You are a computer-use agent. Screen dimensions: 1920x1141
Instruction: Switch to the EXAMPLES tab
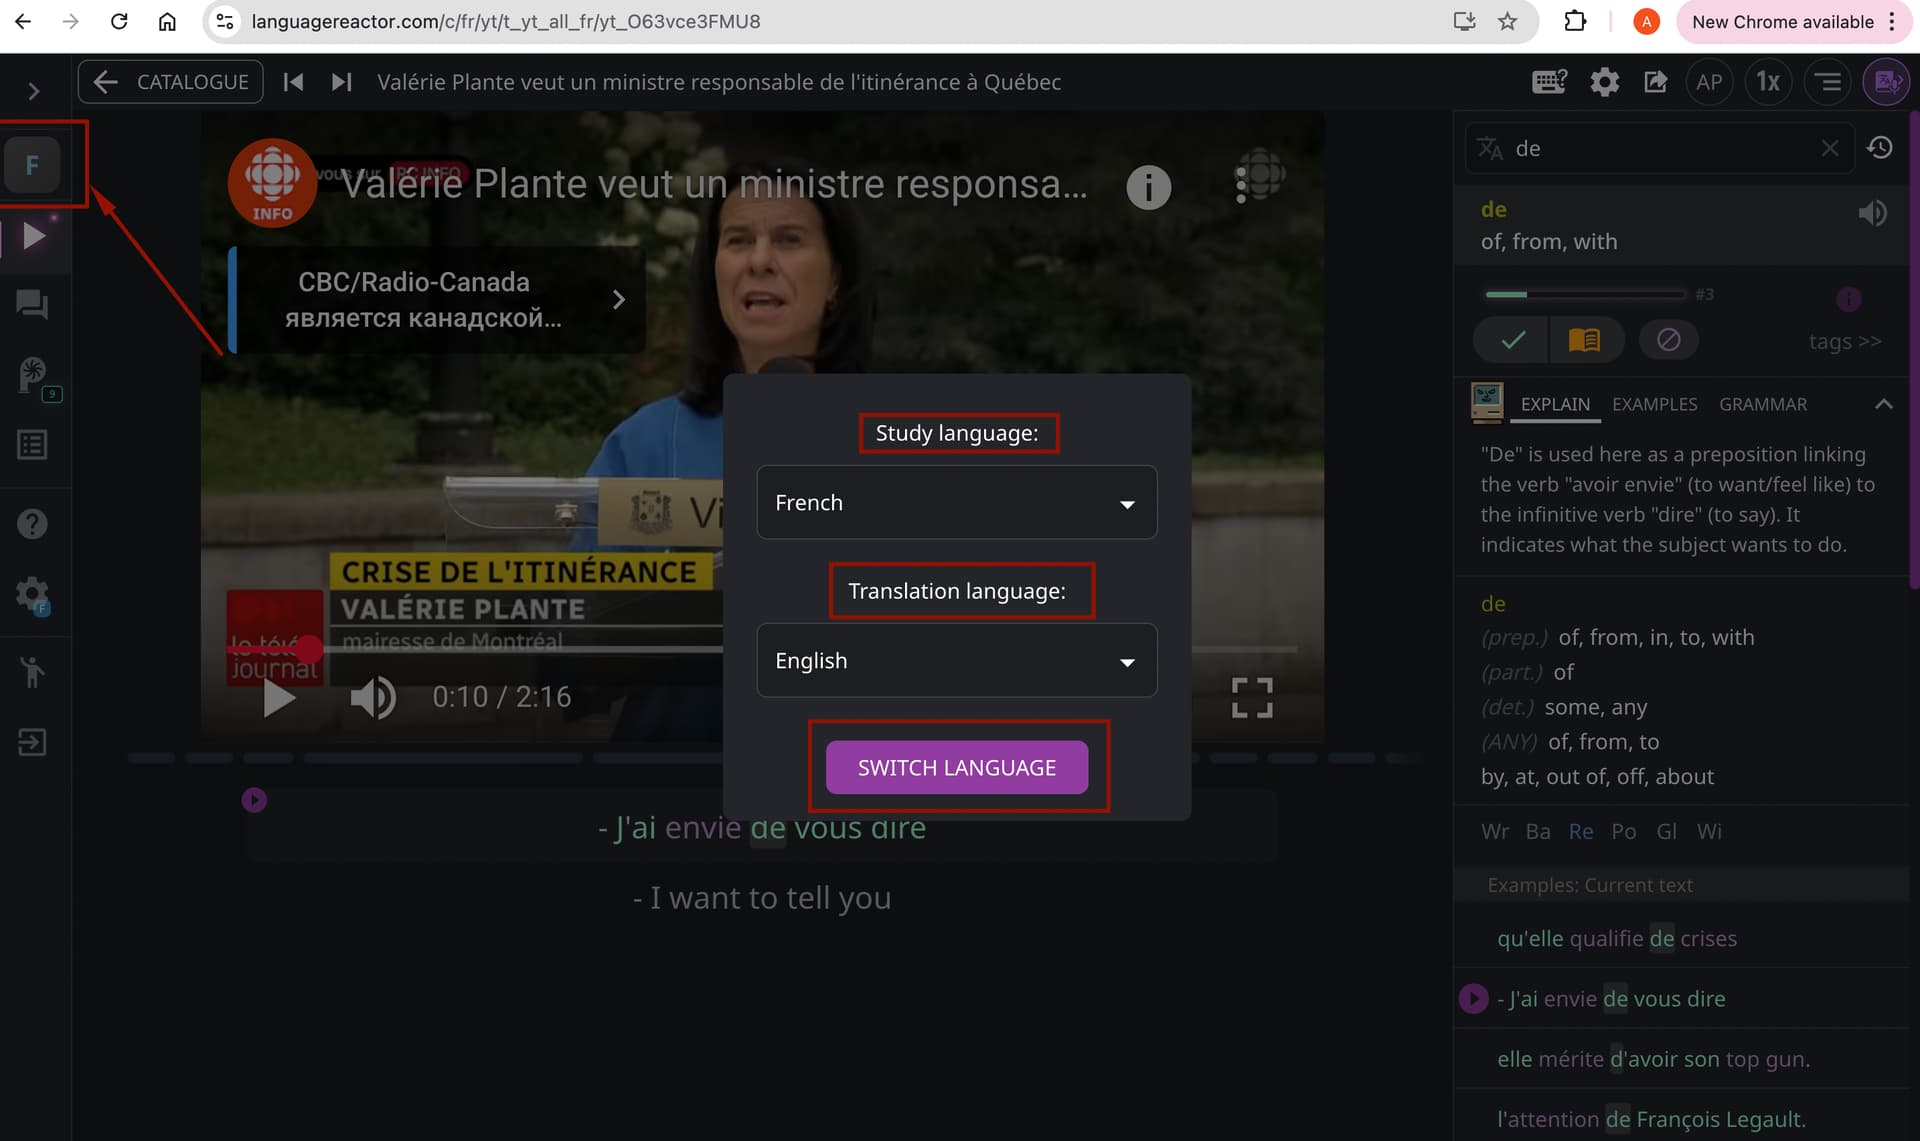[x=1654, y=404]
